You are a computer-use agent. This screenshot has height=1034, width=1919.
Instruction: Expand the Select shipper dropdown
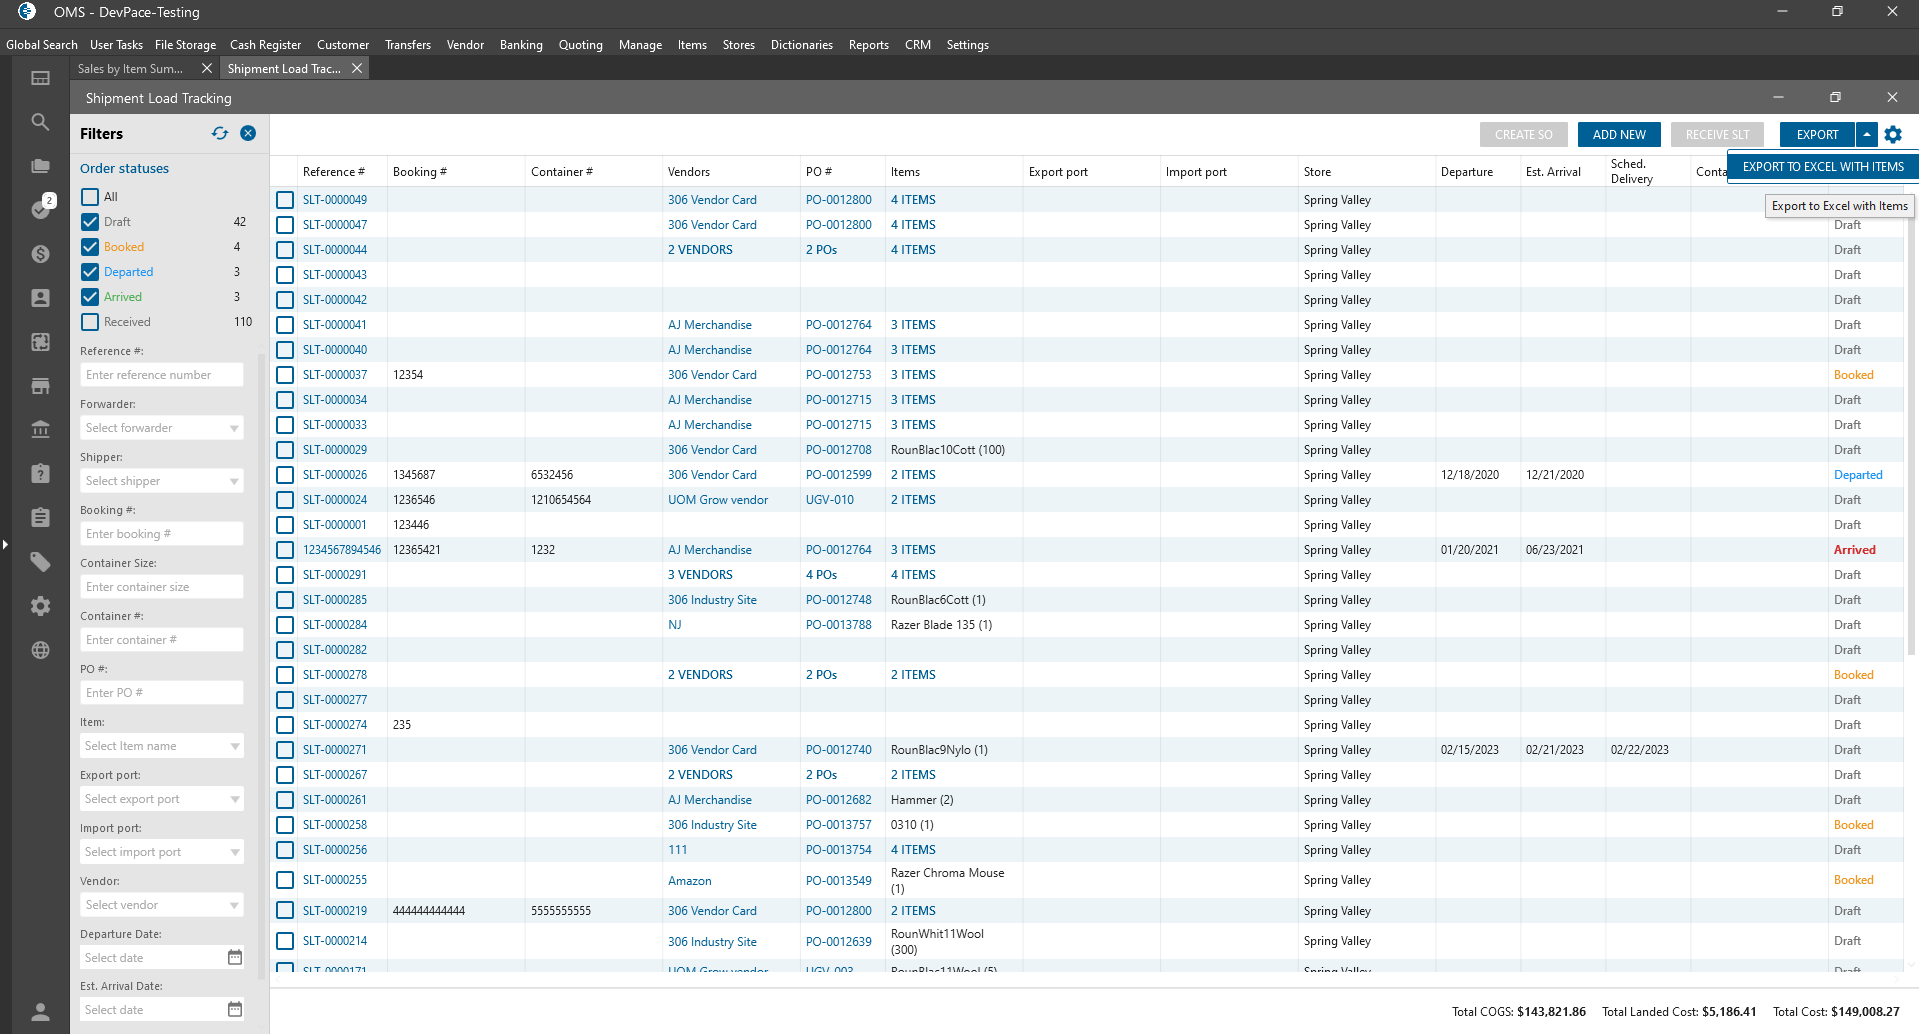(x=161, y=481)
